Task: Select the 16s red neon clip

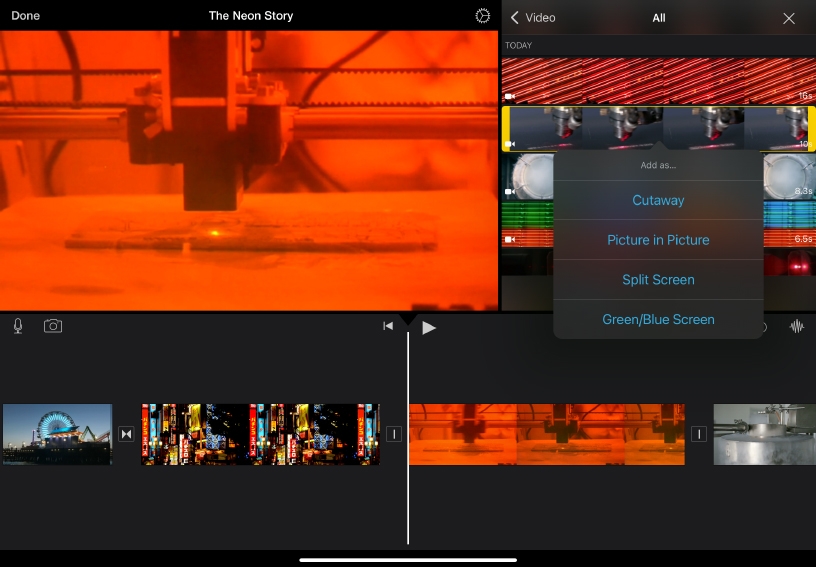Action: point(658,81)
